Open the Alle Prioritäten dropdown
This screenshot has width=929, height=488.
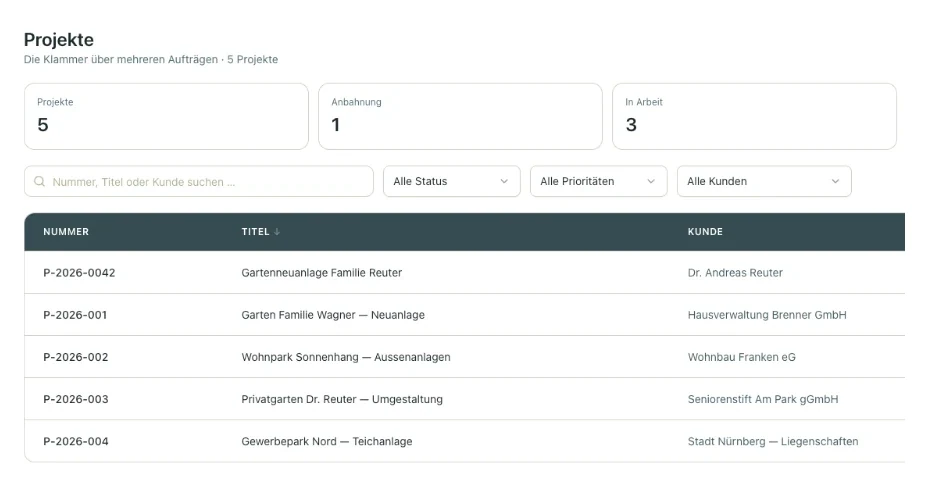[x=598, y=181]
